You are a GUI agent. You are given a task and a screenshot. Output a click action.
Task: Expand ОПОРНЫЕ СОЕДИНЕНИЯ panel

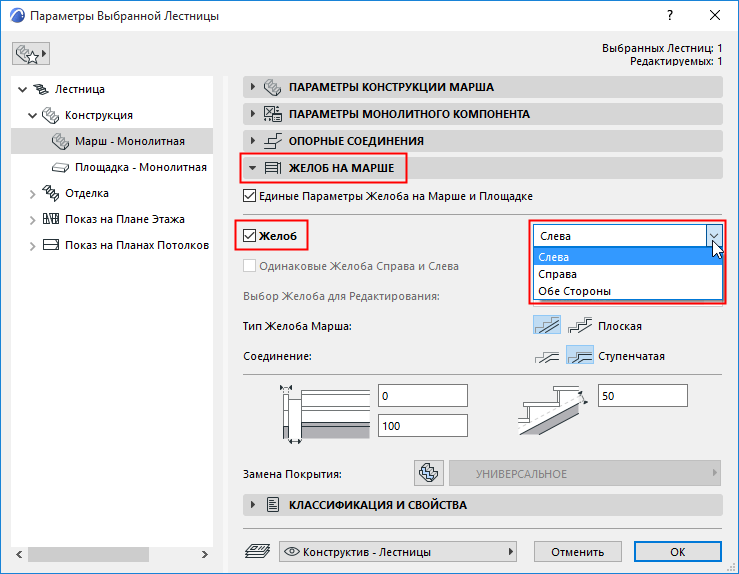[x=253, y=140]
